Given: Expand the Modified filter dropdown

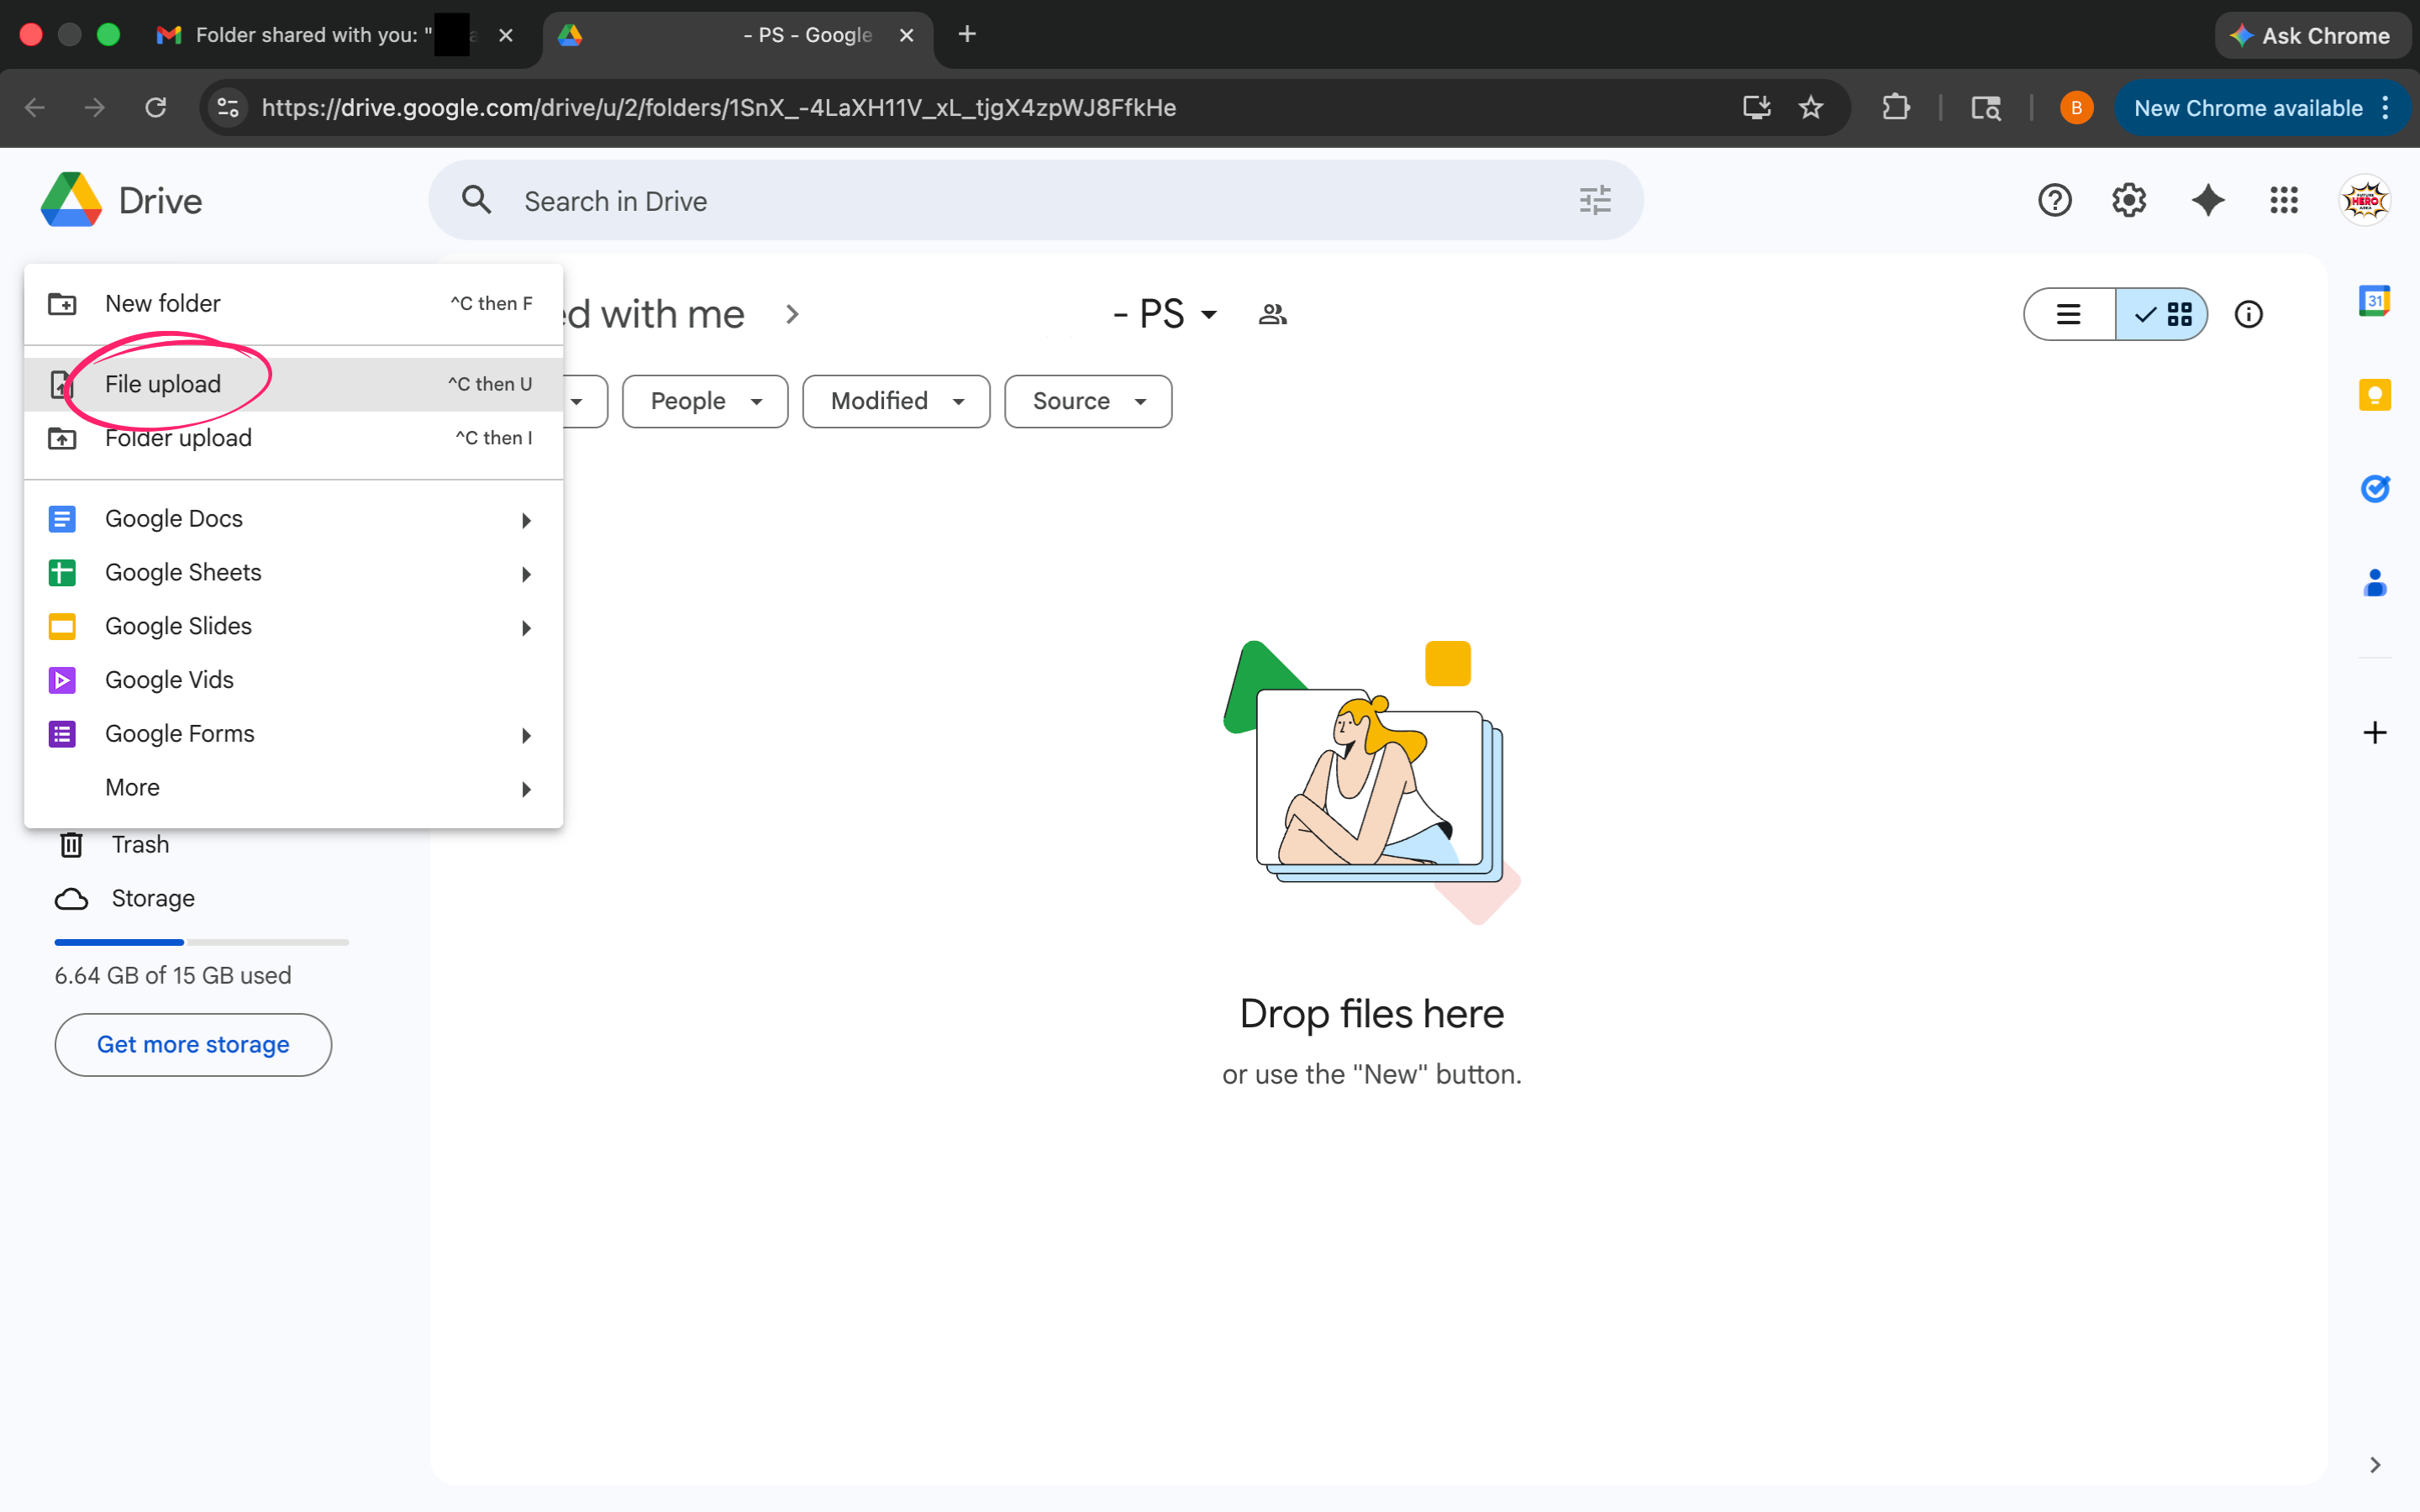Looking at the screenshot, I should click(x=896, y=401).
